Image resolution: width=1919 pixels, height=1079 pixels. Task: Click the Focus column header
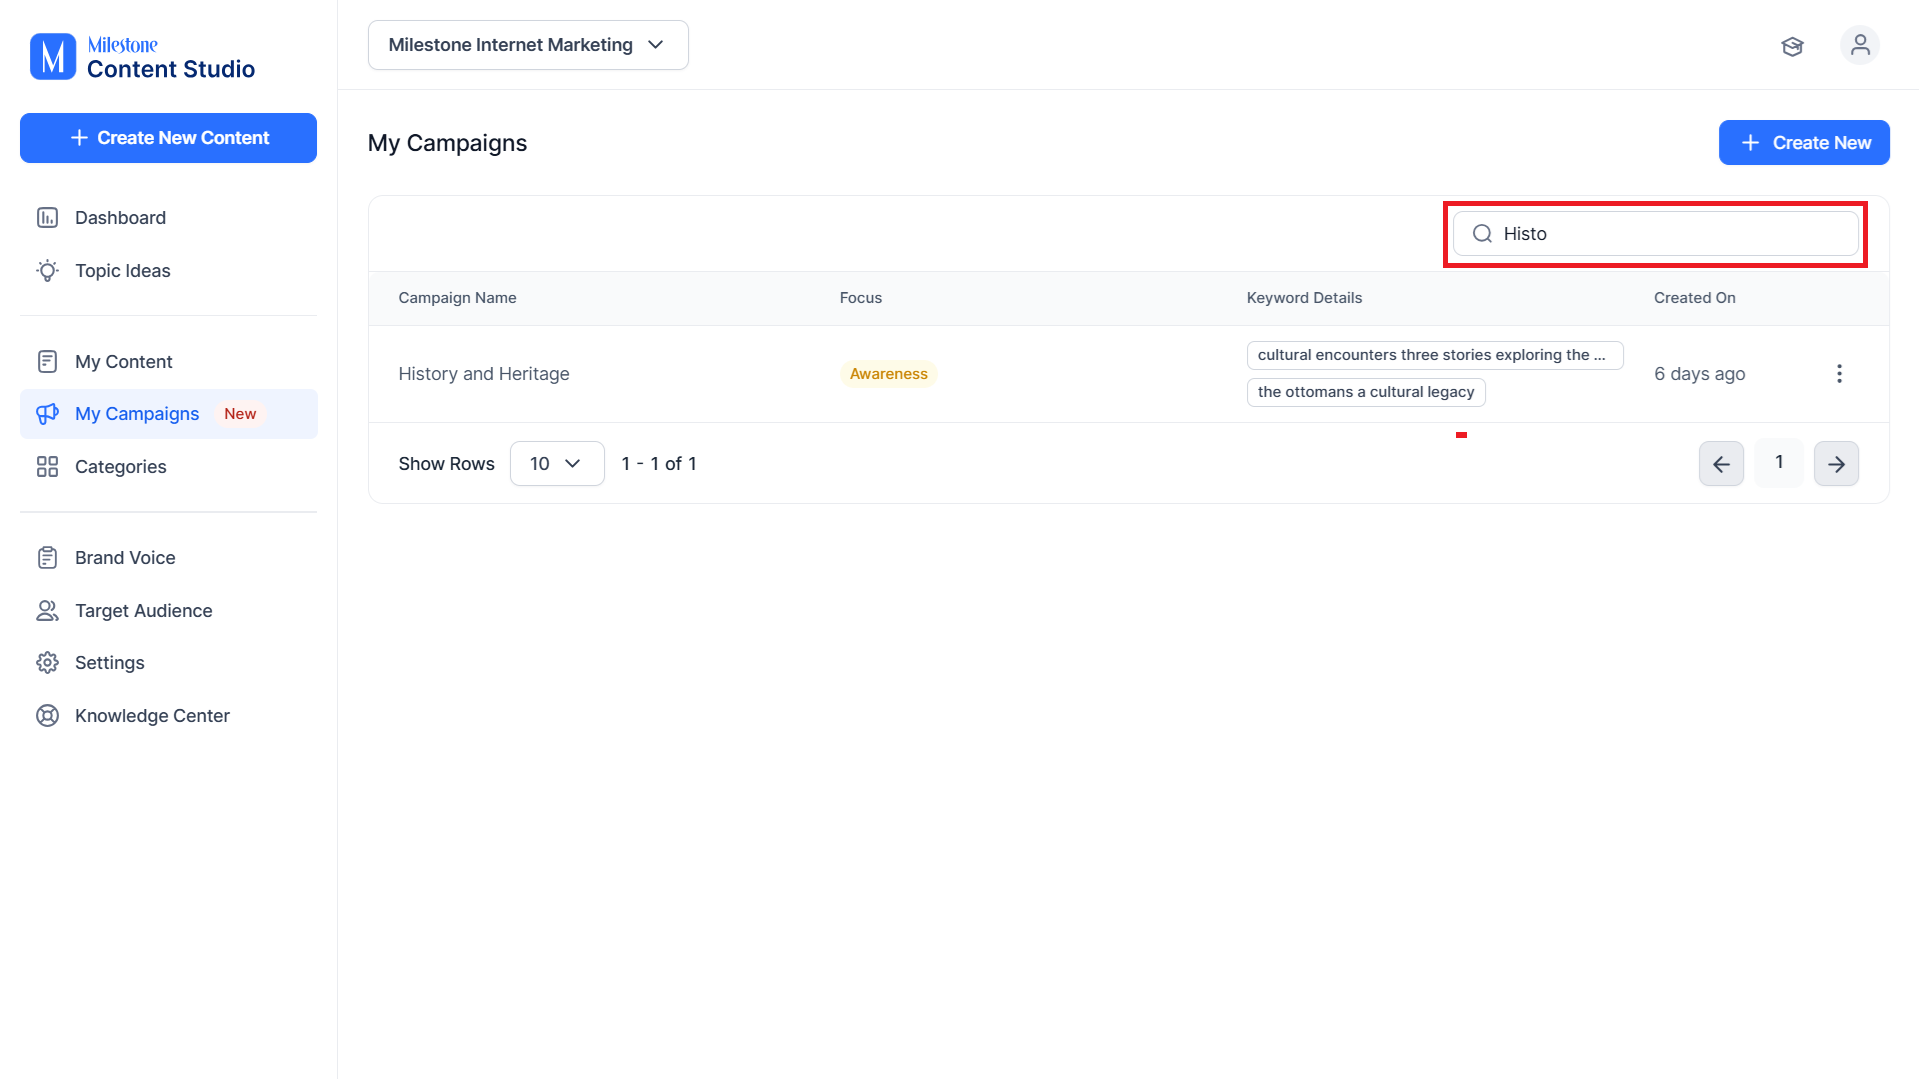coord(861,298)
